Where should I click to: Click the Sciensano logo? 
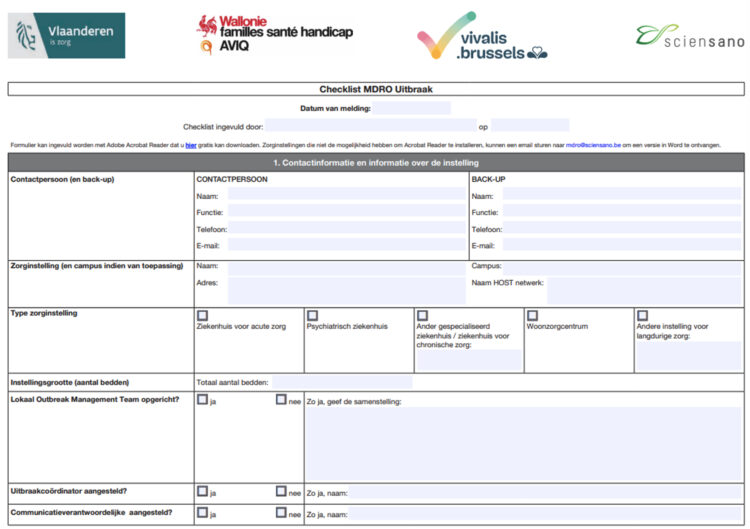coord(690,38)
